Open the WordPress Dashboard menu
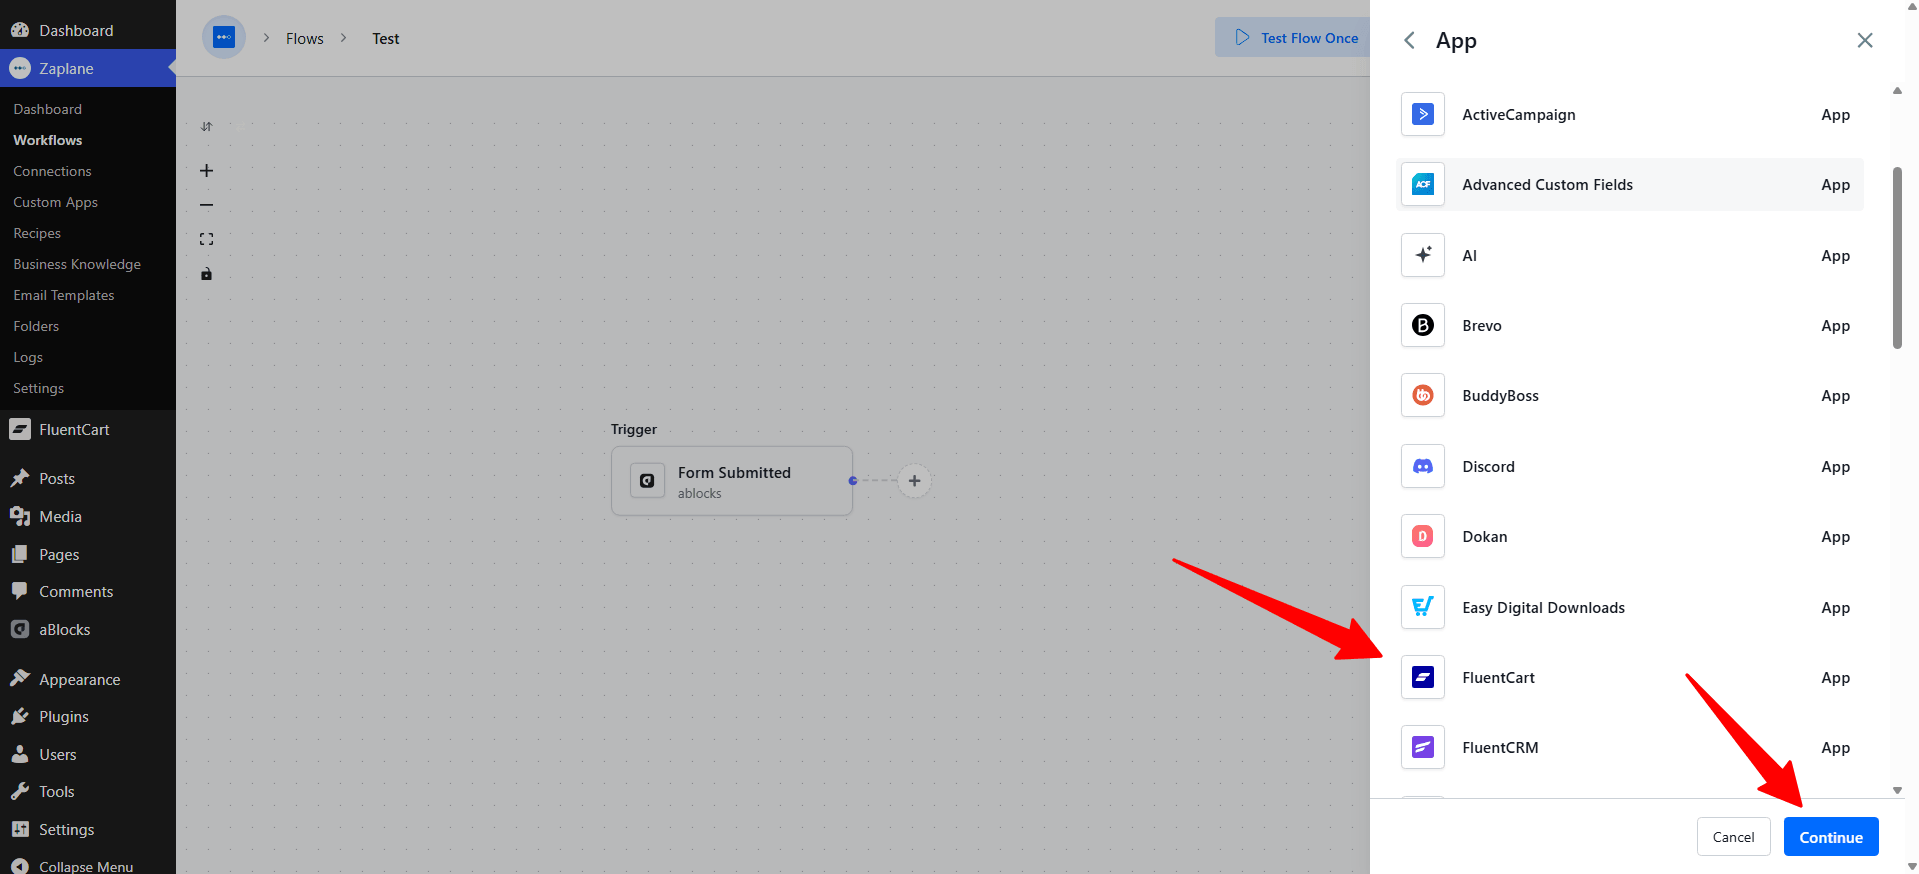Viewport: 1919px width, 874px height. tap(88, 30)
